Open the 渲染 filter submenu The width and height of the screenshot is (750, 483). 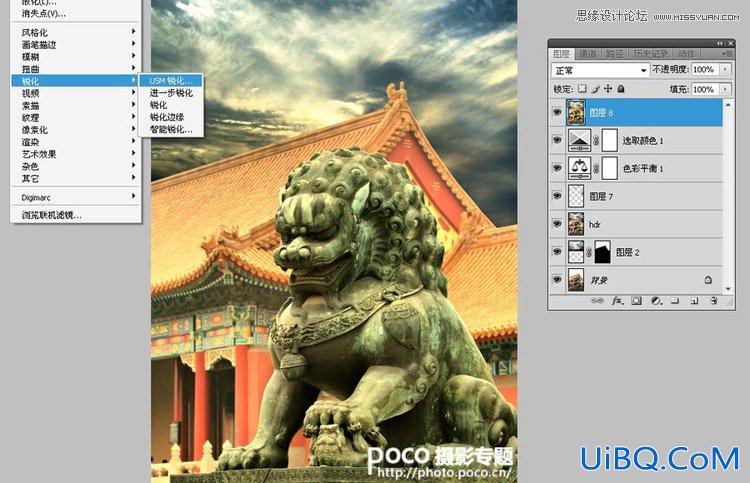coord(76,142)
